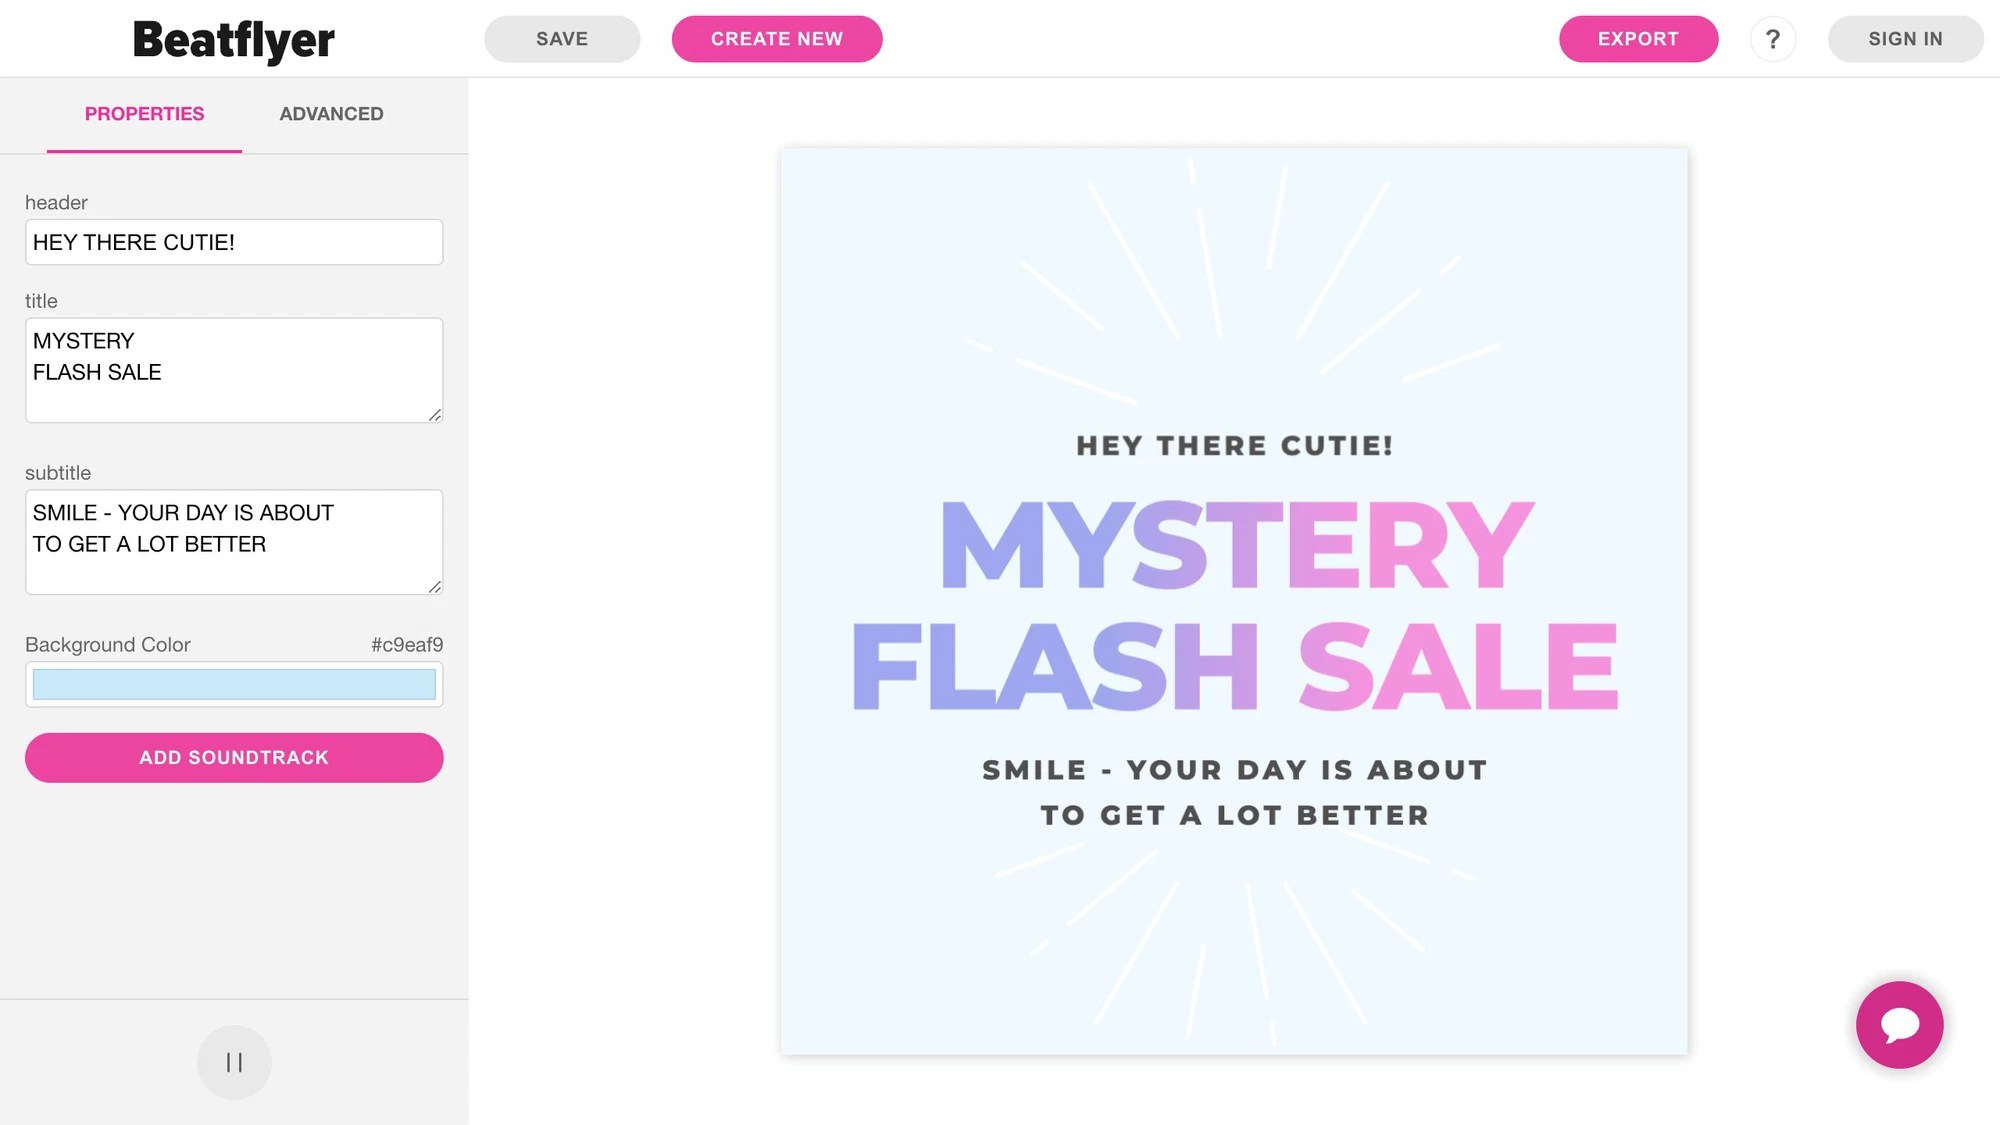Click the question mark help icon
Screen dimensions: 2000x1125
pyautogui.click(x=1772, y=39)
